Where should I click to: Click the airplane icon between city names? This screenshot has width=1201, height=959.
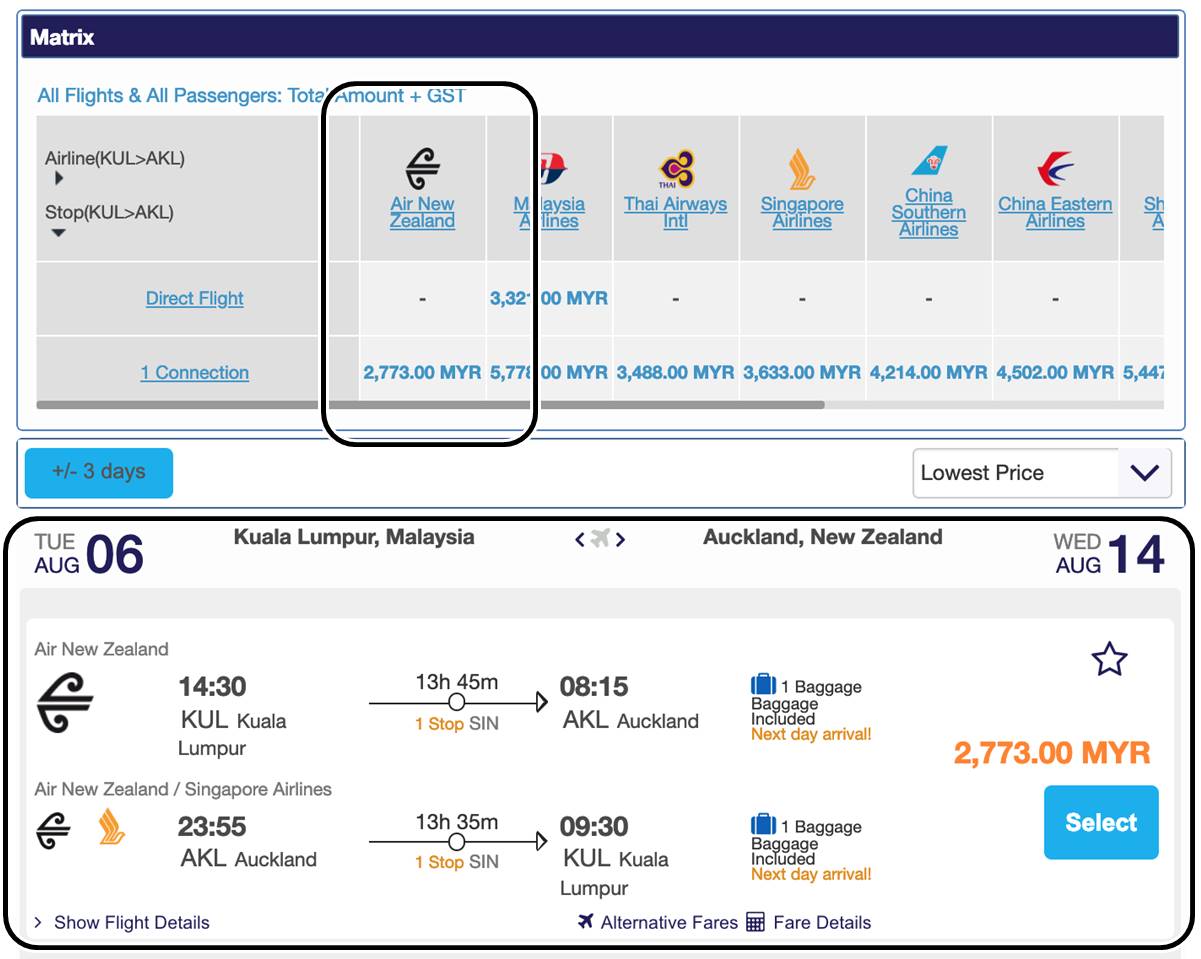pos(600,539)
